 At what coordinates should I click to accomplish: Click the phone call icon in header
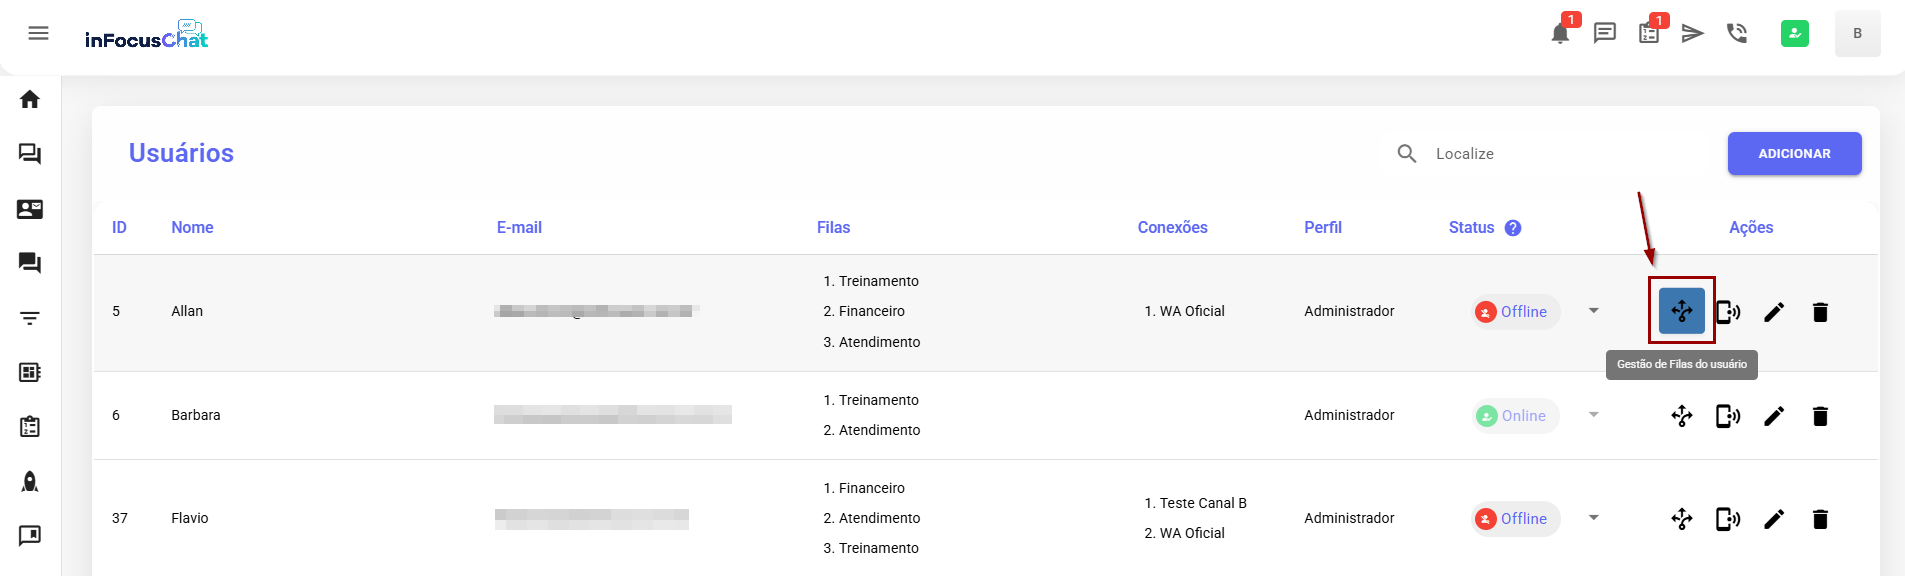[1737, 34]
